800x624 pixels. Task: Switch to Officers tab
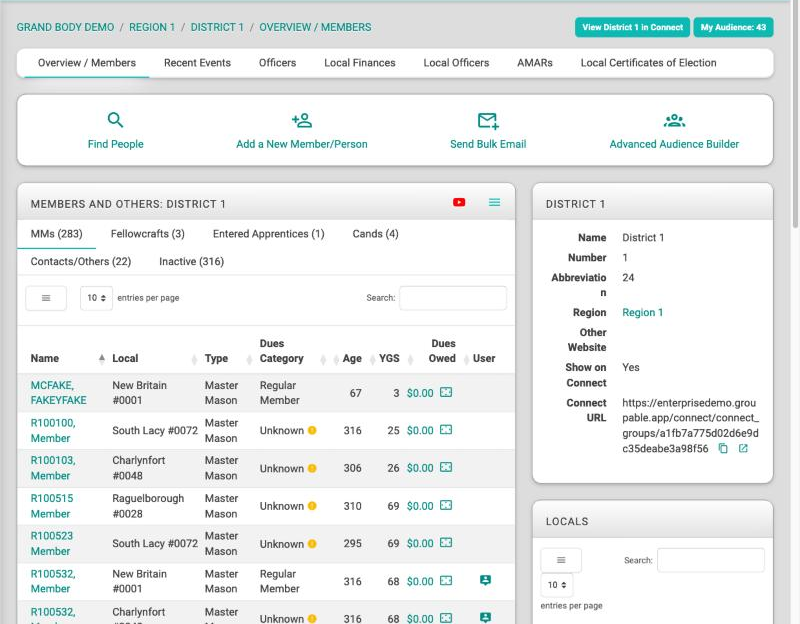click(277, 63)
